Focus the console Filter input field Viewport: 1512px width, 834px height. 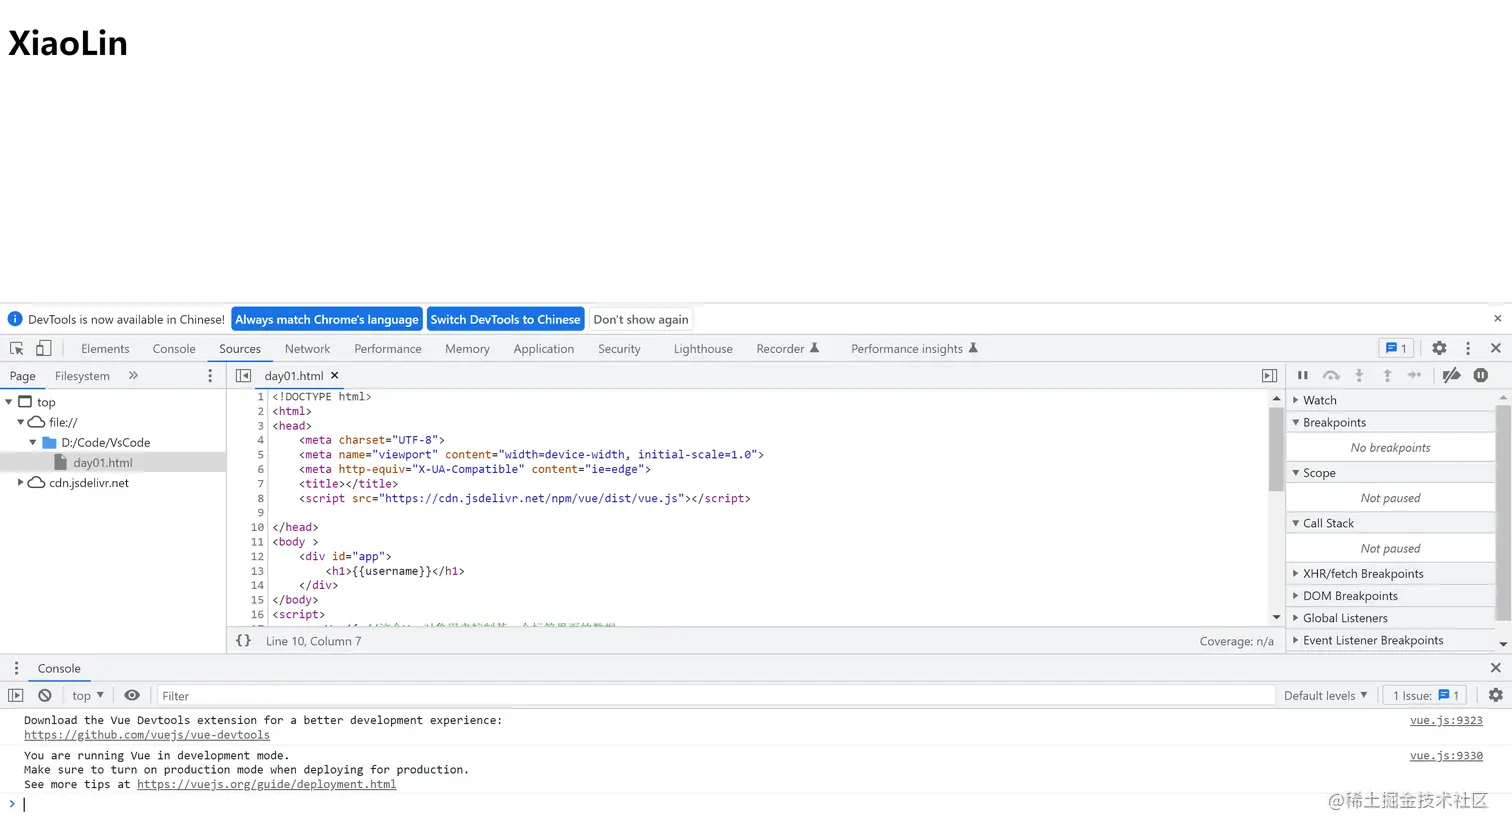715,696
